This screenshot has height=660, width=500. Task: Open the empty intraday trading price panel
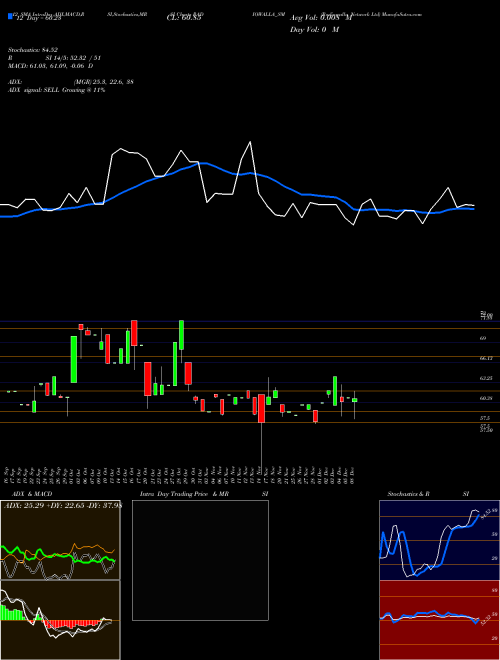(200, 560)
